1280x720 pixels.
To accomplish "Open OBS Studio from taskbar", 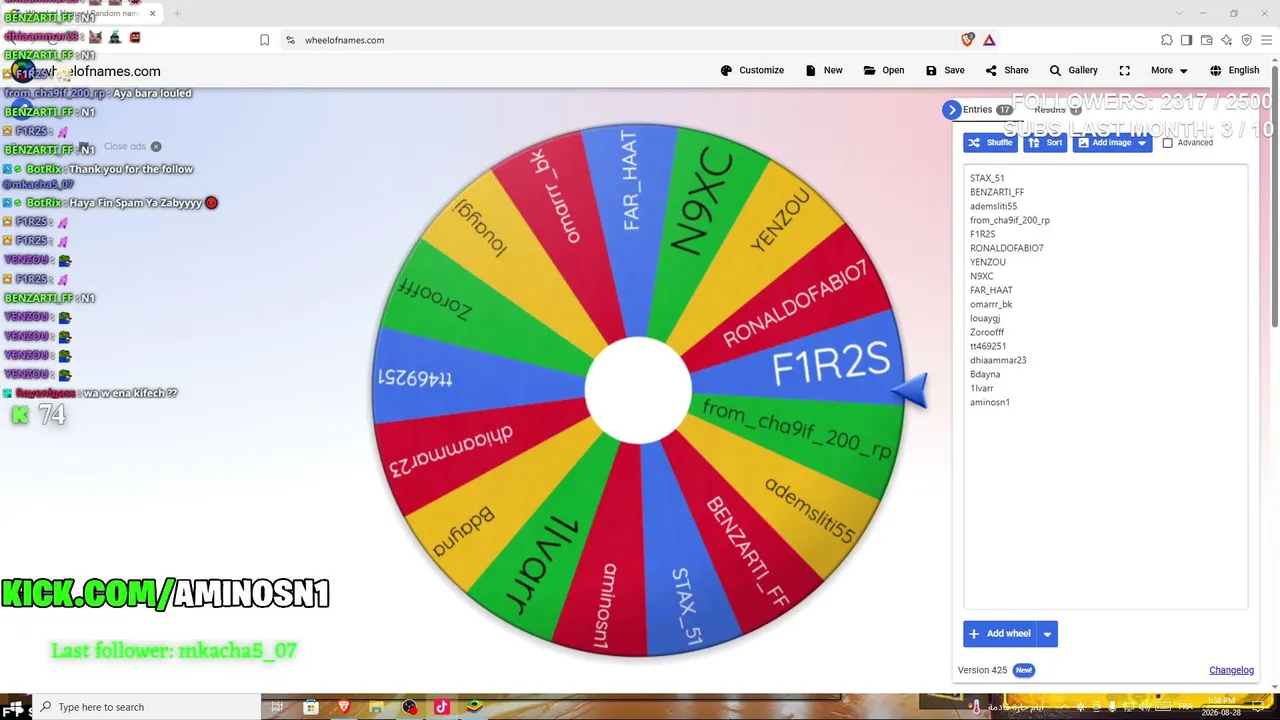I will [409, 707].
